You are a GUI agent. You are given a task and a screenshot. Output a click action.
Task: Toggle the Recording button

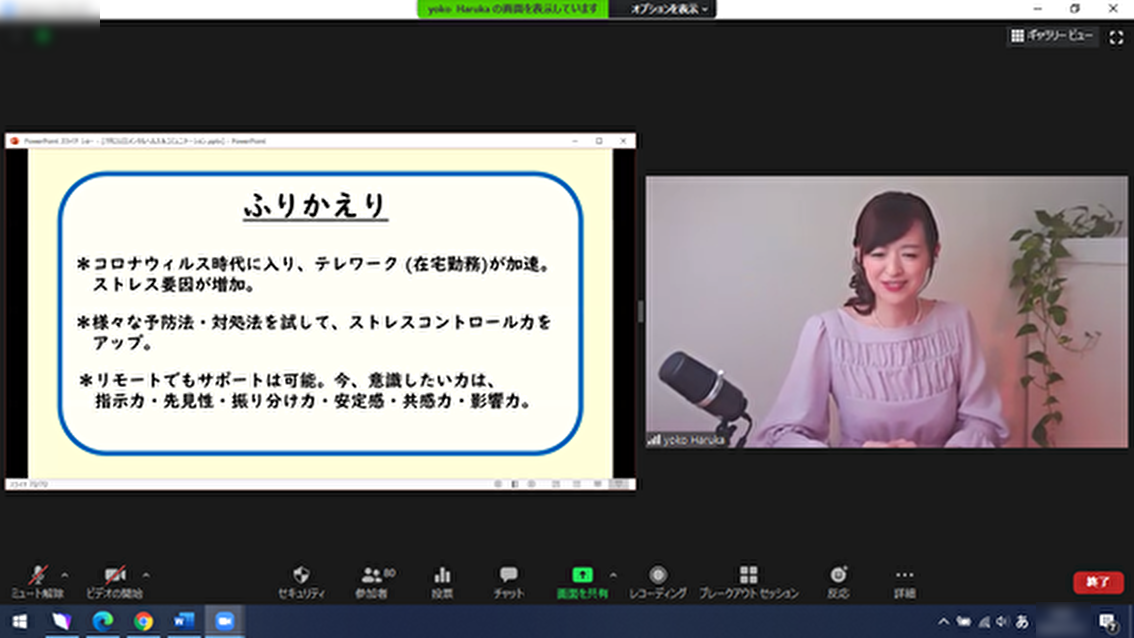coord(657,581)
